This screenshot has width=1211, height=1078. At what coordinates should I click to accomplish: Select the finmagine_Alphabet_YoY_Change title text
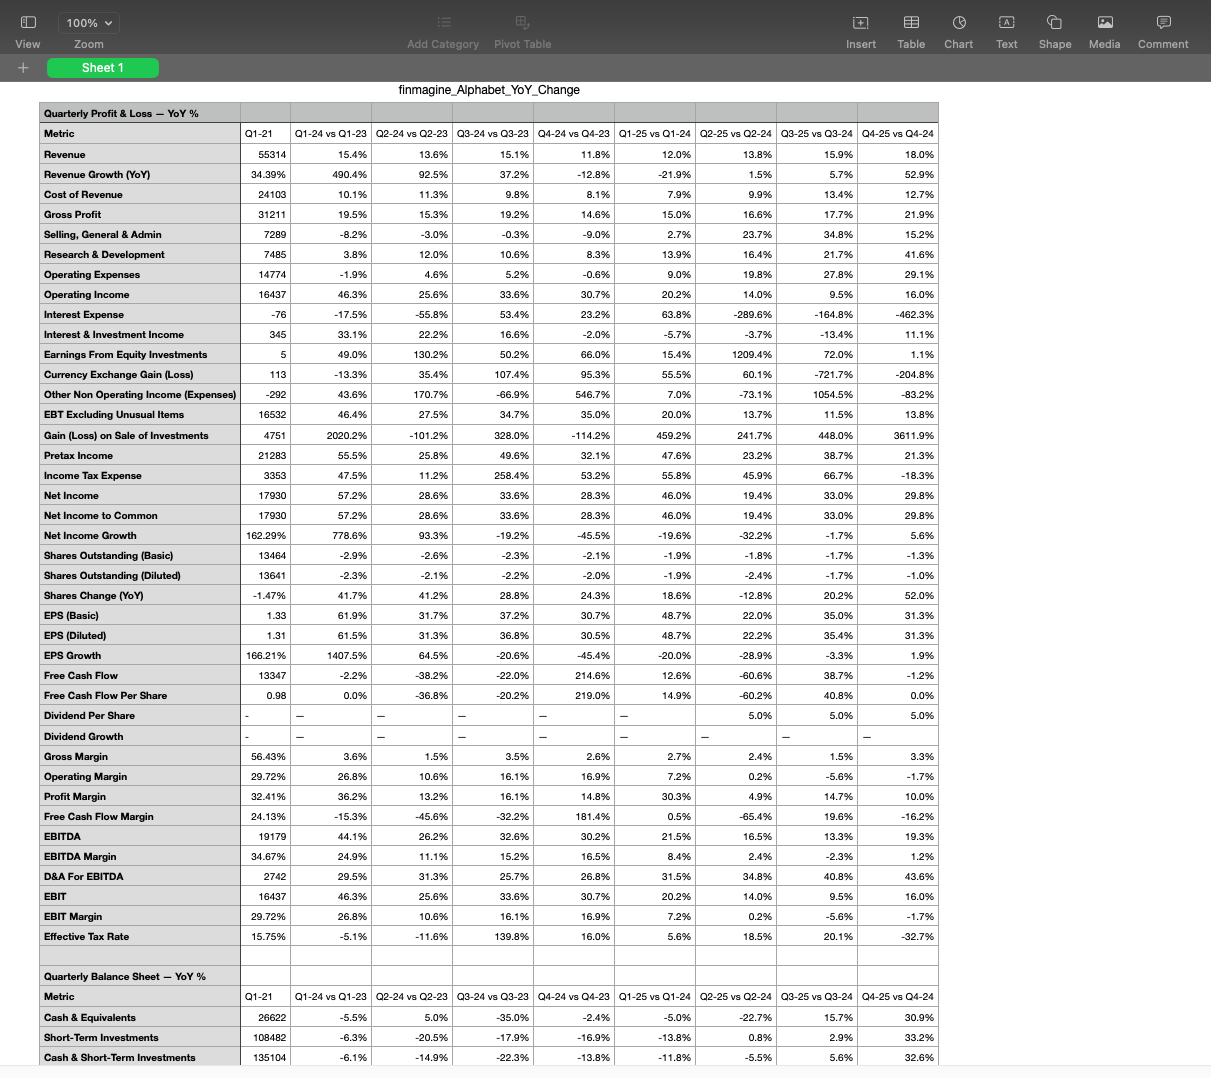(x=490, y=90)
